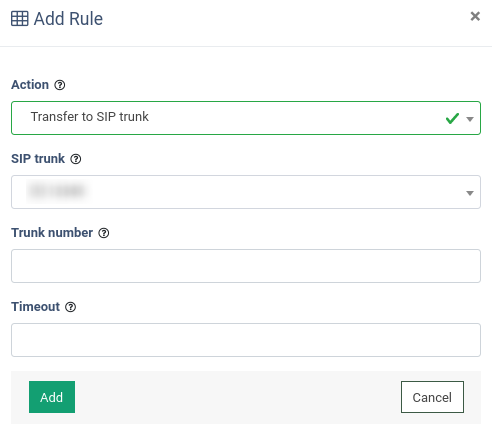This screenshot has height=433, width=492.
Task: Open the Transfer to SIP trunk selector
Action: pyautogui.click(x=246, y=118)
